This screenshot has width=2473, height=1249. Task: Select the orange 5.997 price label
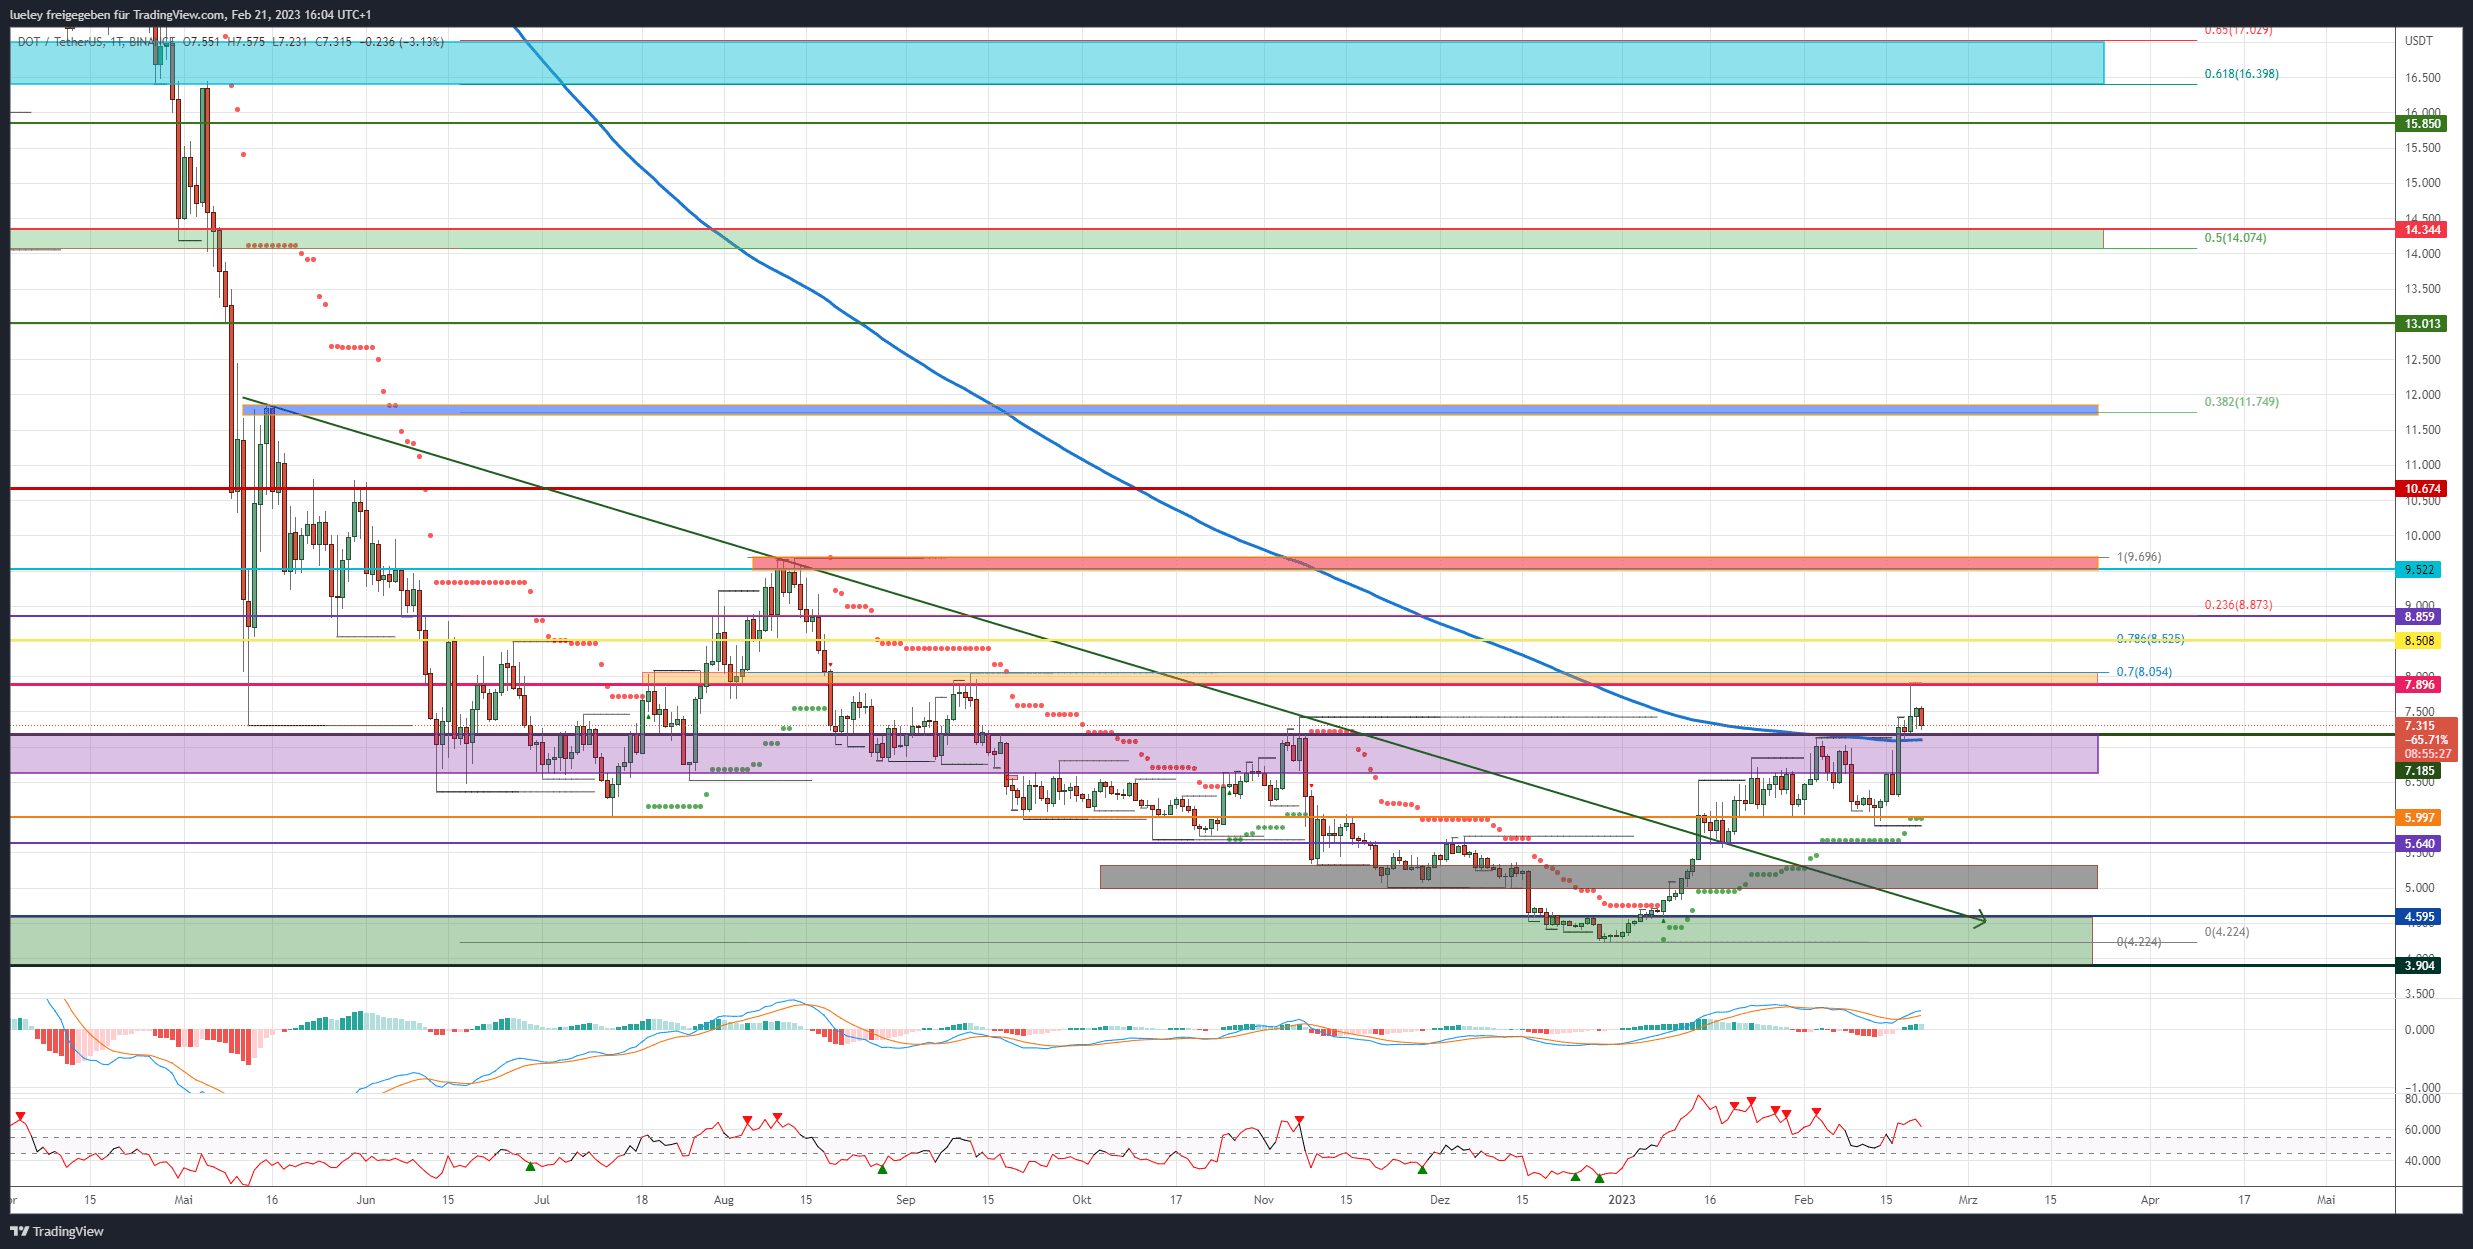point(2419,817)
